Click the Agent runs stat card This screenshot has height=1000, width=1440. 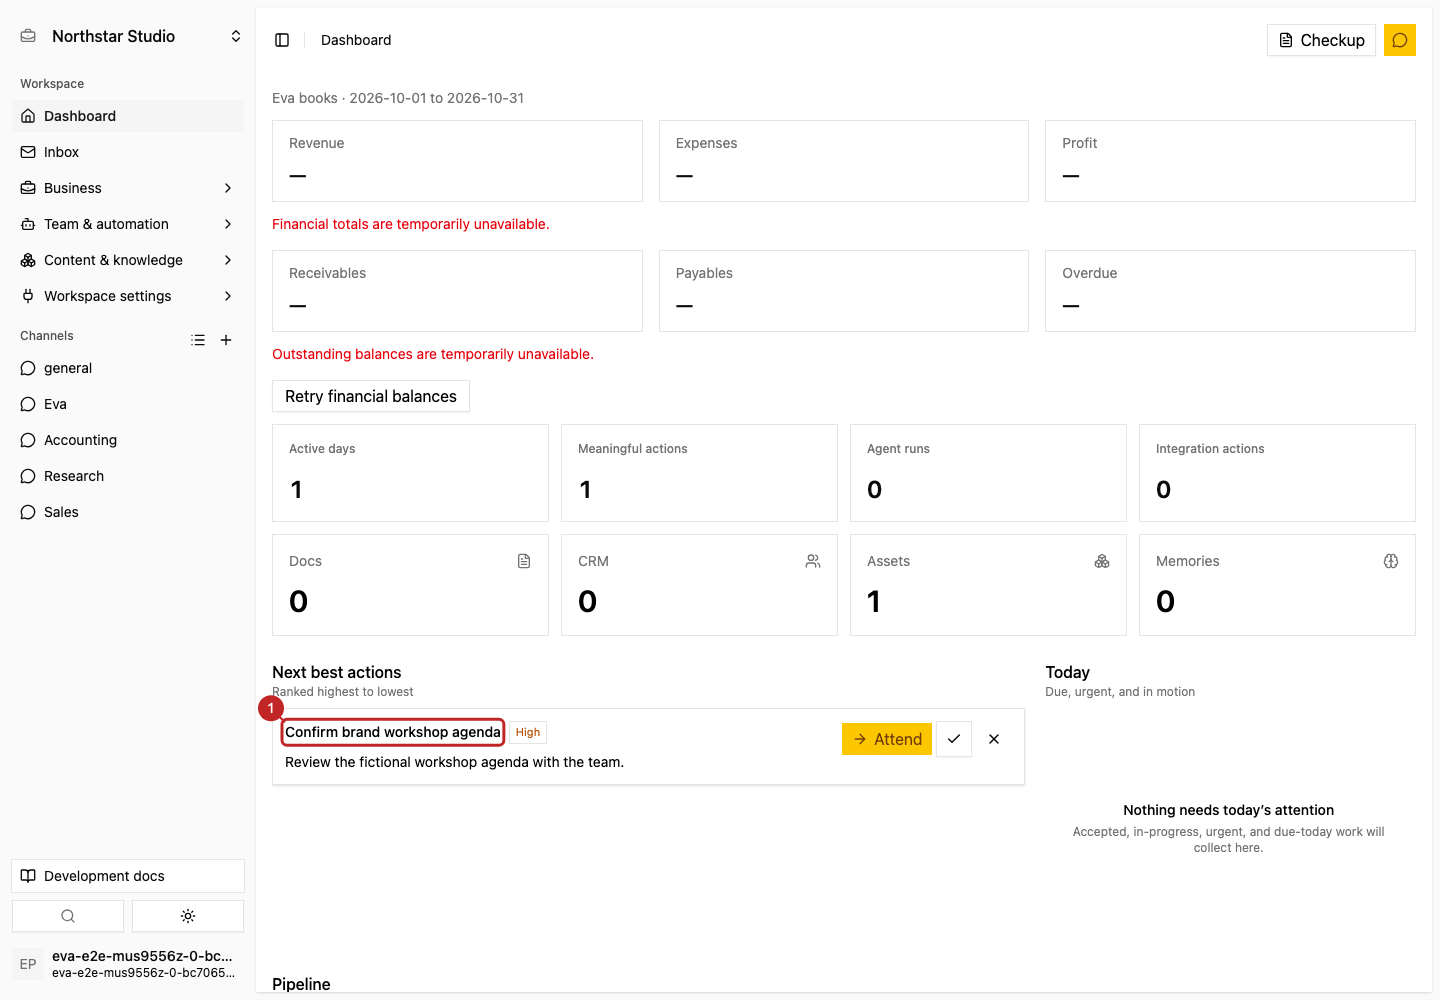pos(988,473)
